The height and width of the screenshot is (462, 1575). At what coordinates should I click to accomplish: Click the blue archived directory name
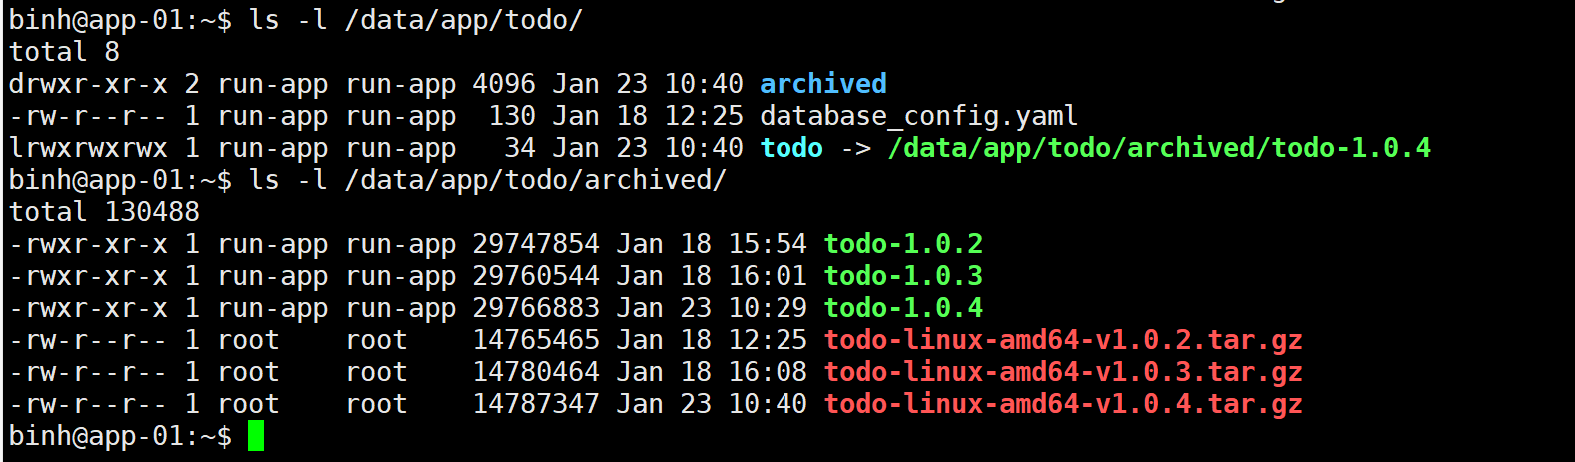[x=823, y=84]
